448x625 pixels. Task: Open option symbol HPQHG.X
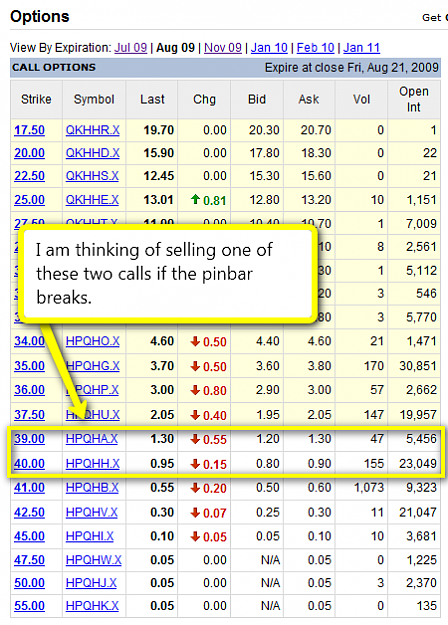click(93, 366)
